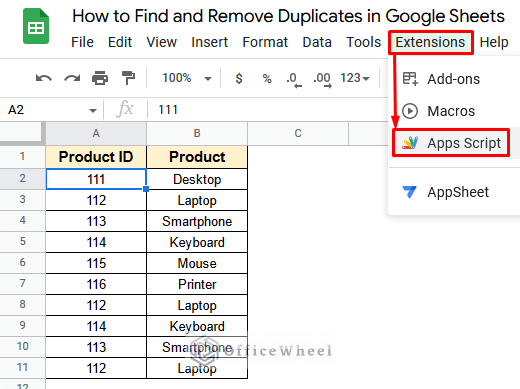Click 'Keyboard' cell in row 9
The height and width of the screenshot is (389, 520).
pos(197,326)
